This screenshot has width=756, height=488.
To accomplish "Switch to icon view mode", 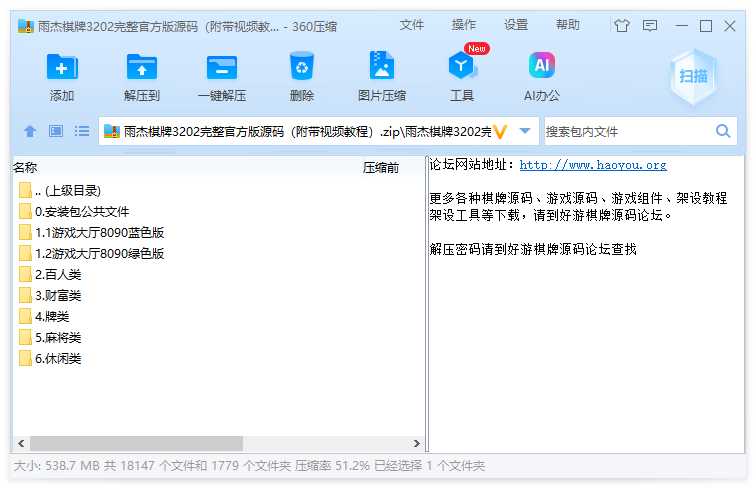I will click(x=56, y=131).
